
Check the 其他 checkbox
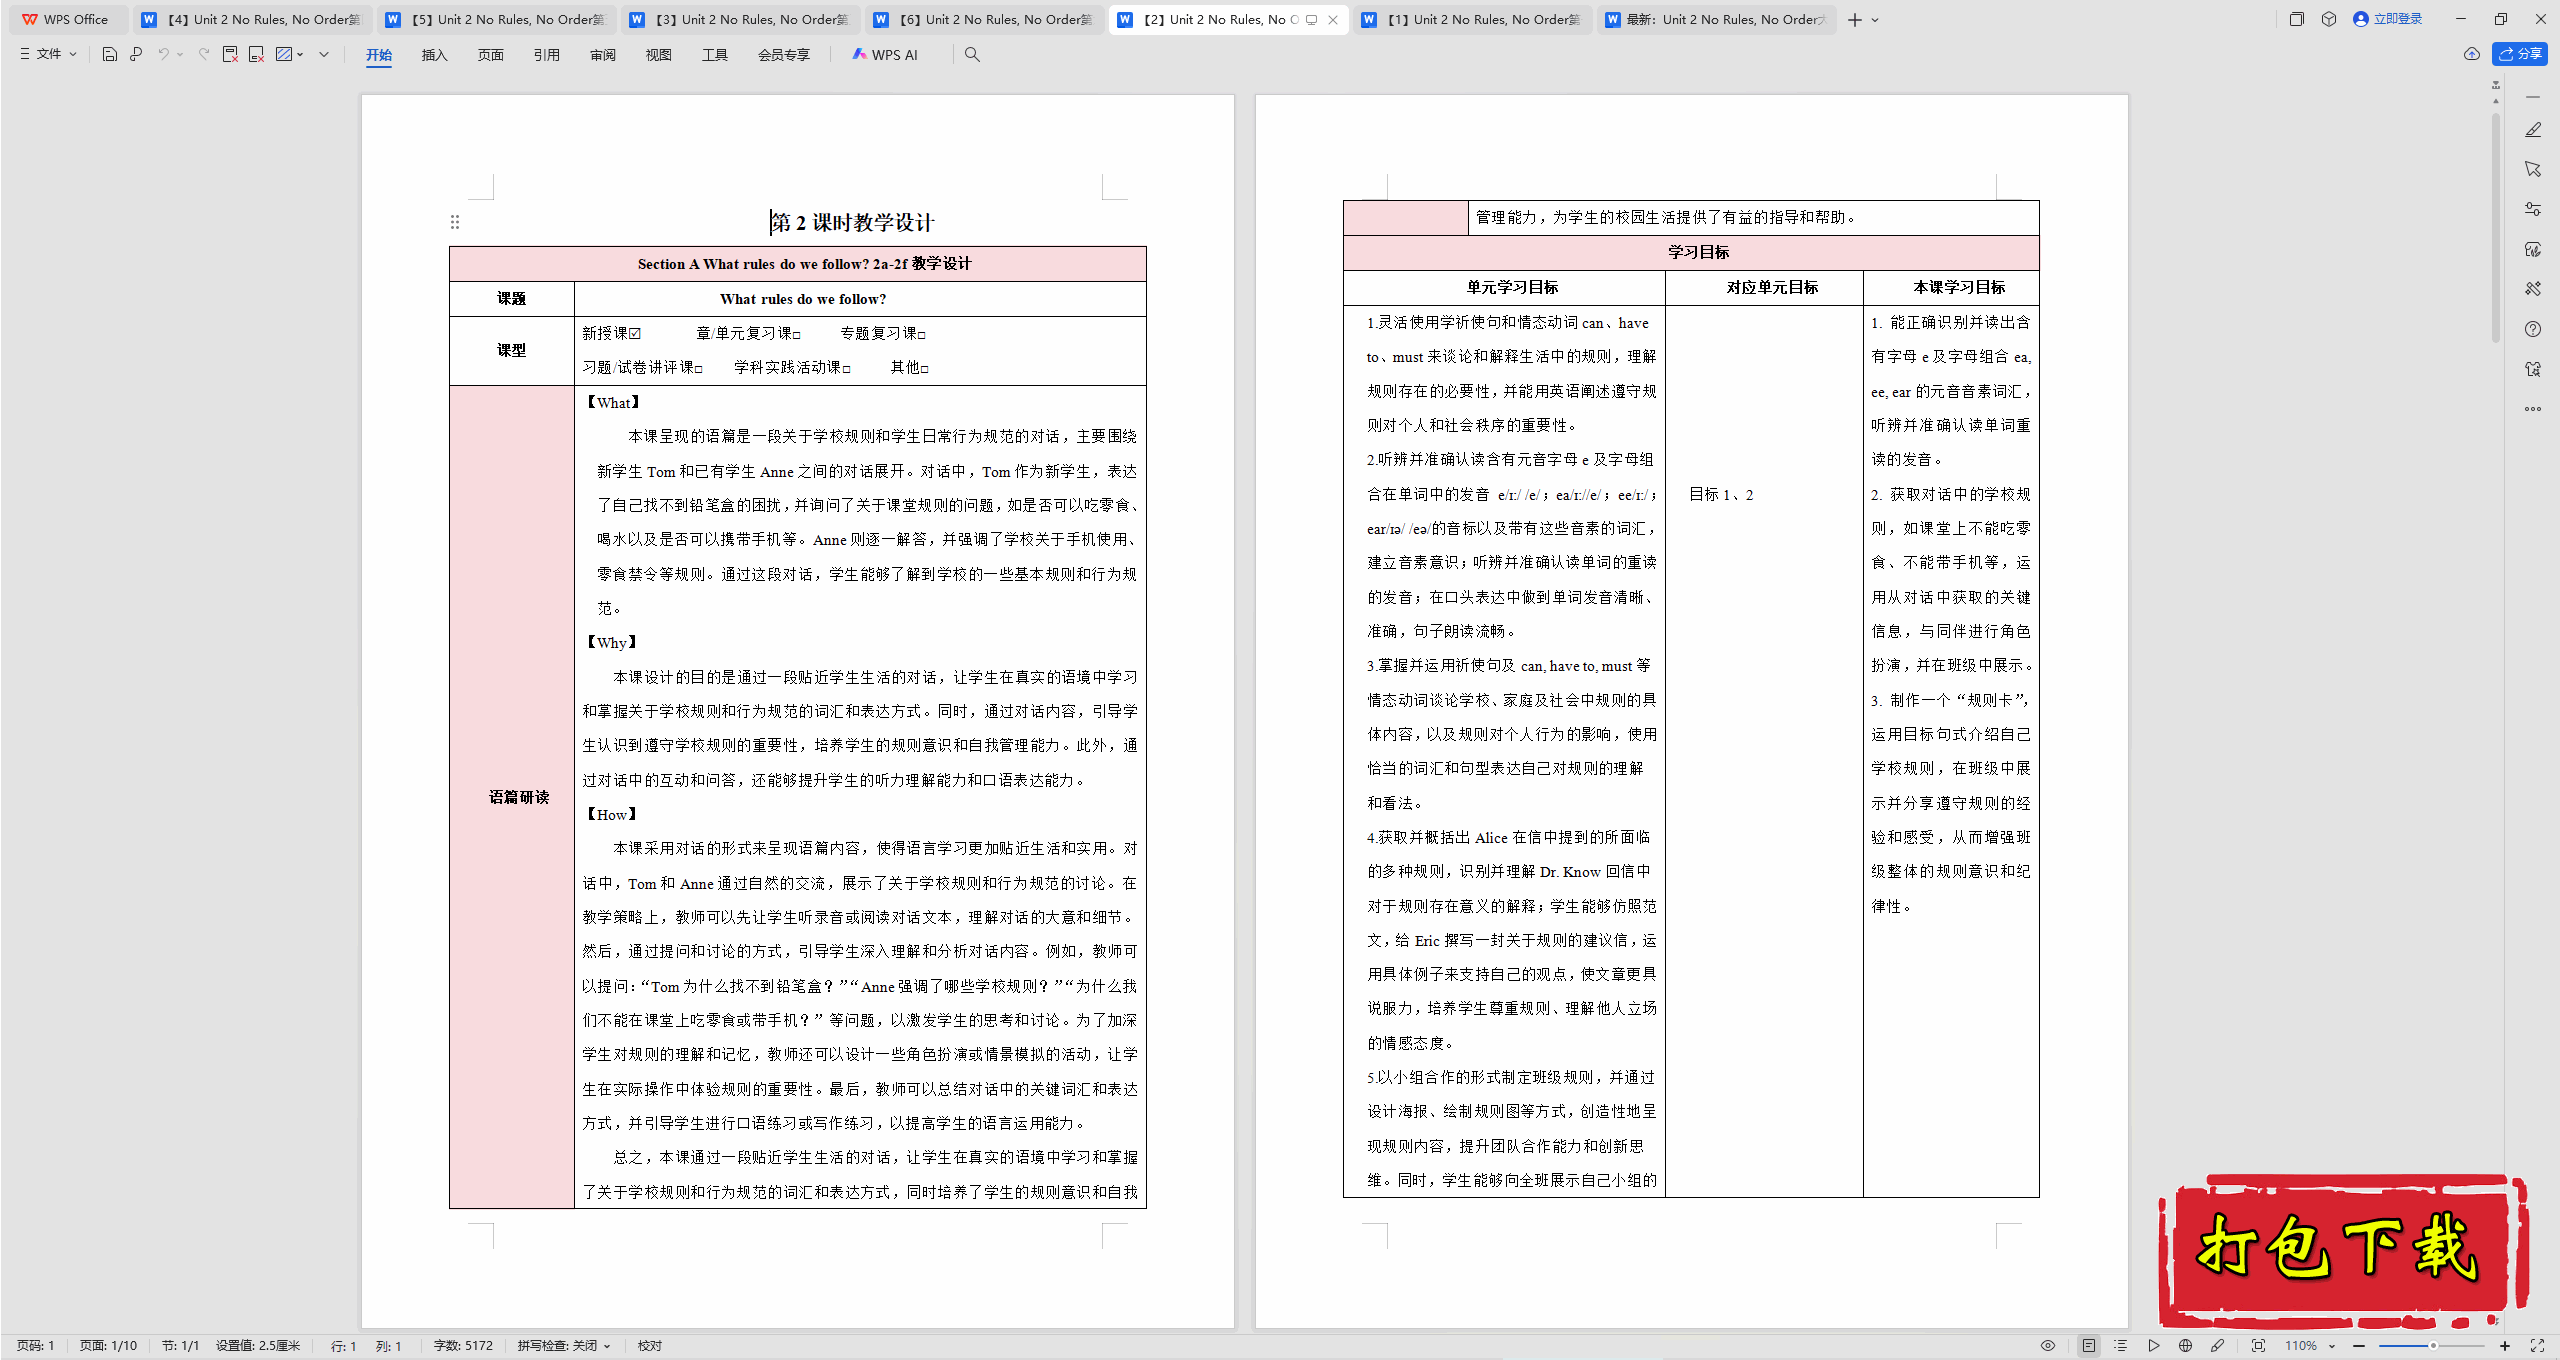pyautogui.click(x=925, y=369)
